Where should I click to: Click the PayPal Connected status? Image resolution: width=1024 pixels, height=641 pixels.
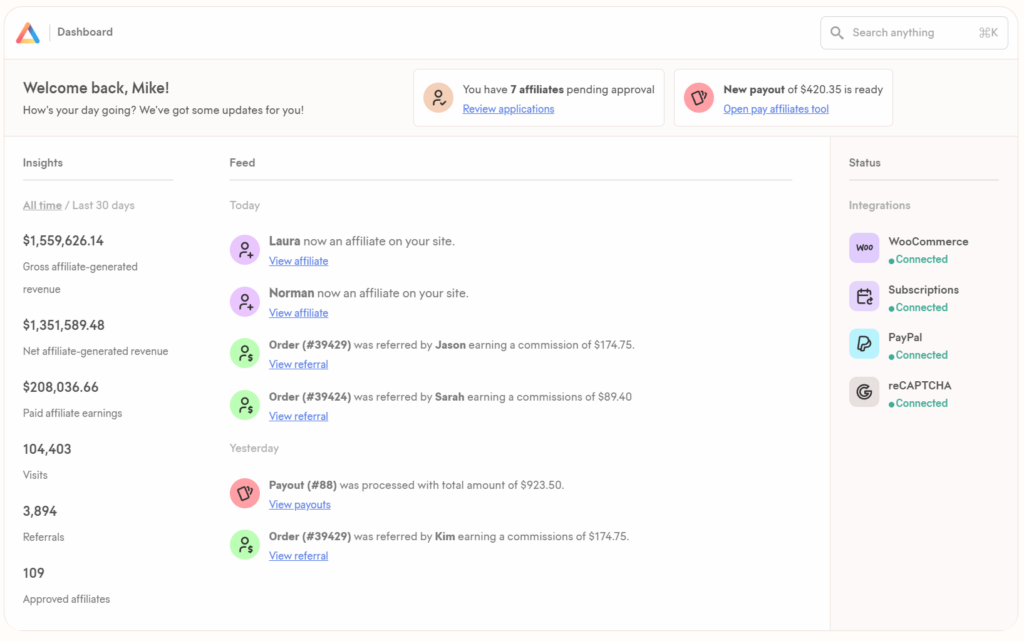tap(918, 355)
